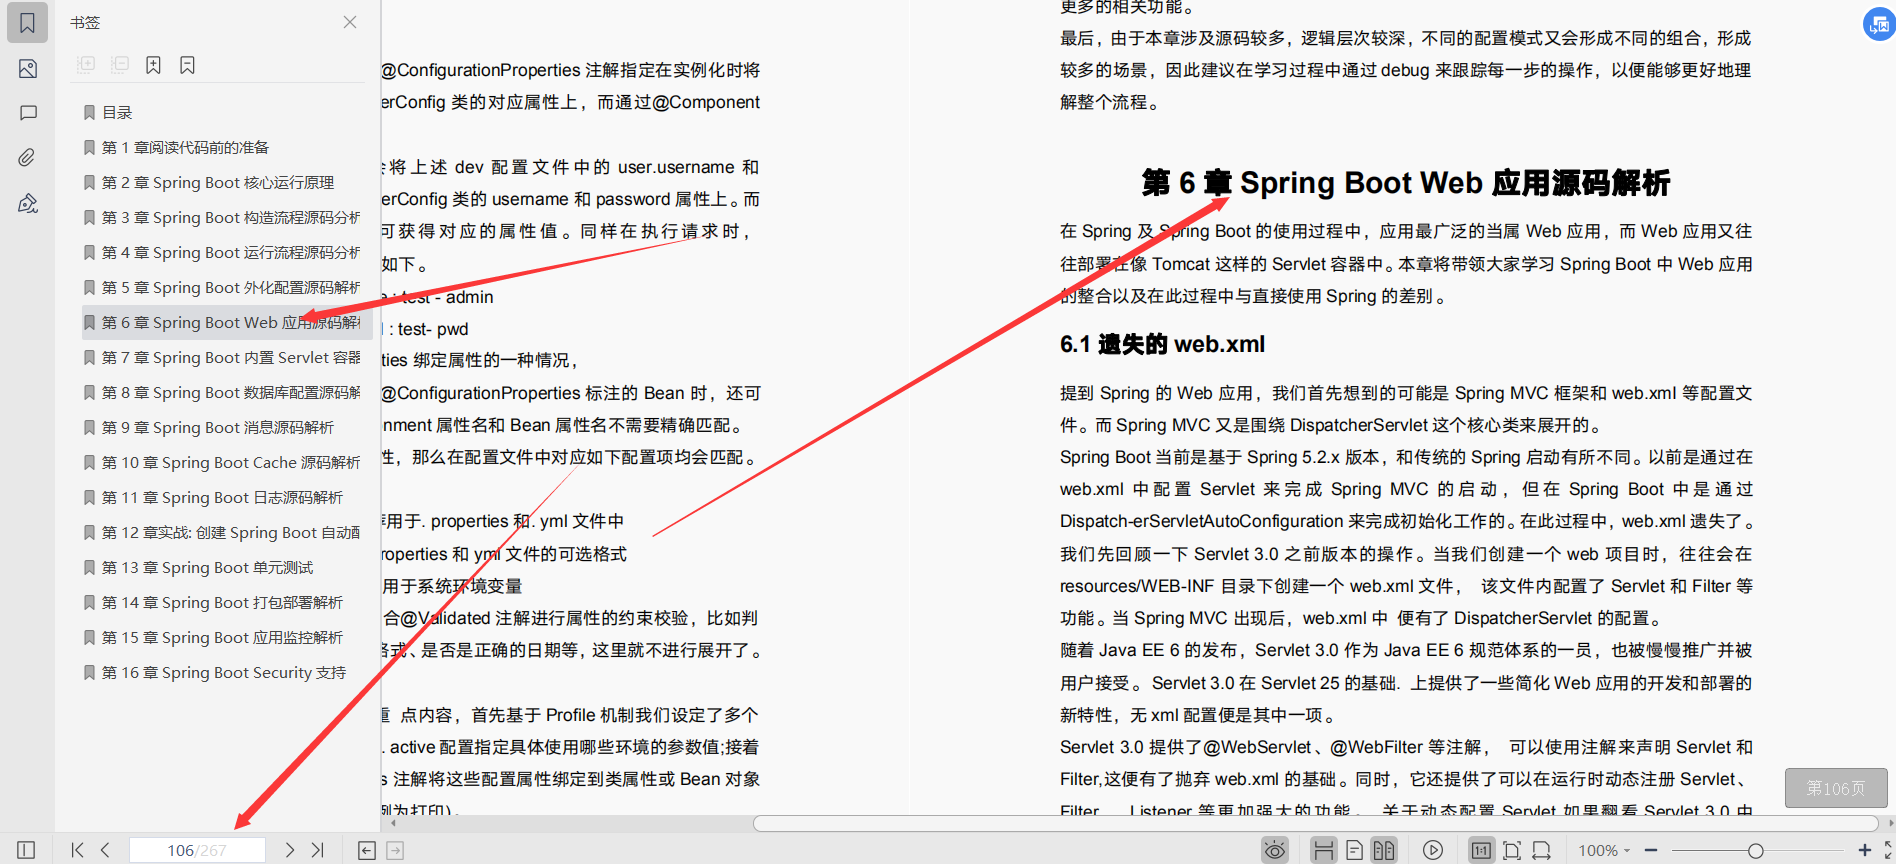Toggle continuous scrolling mode
Viewport: 1896px width, 864px height.
(x=1323, y=850)
